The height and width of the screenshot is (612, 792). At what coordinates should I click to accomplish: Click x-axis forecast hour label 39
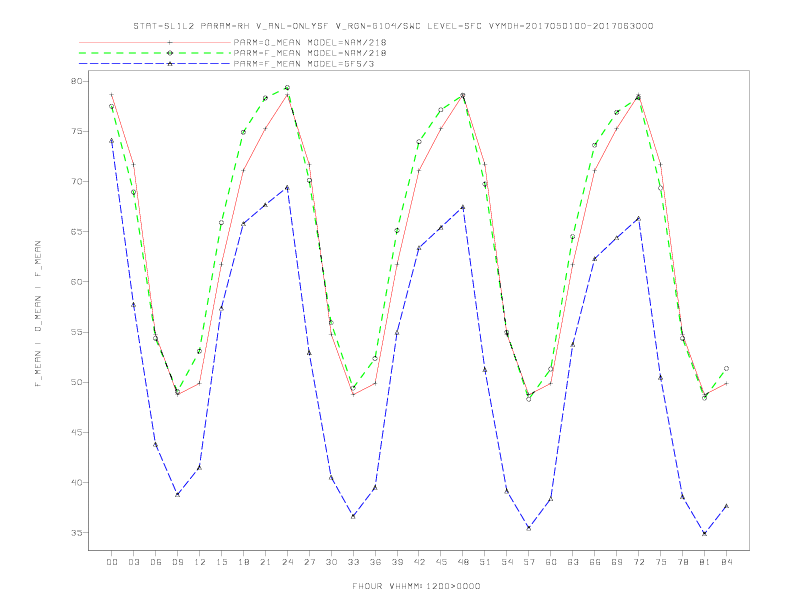tap(397, 562)
